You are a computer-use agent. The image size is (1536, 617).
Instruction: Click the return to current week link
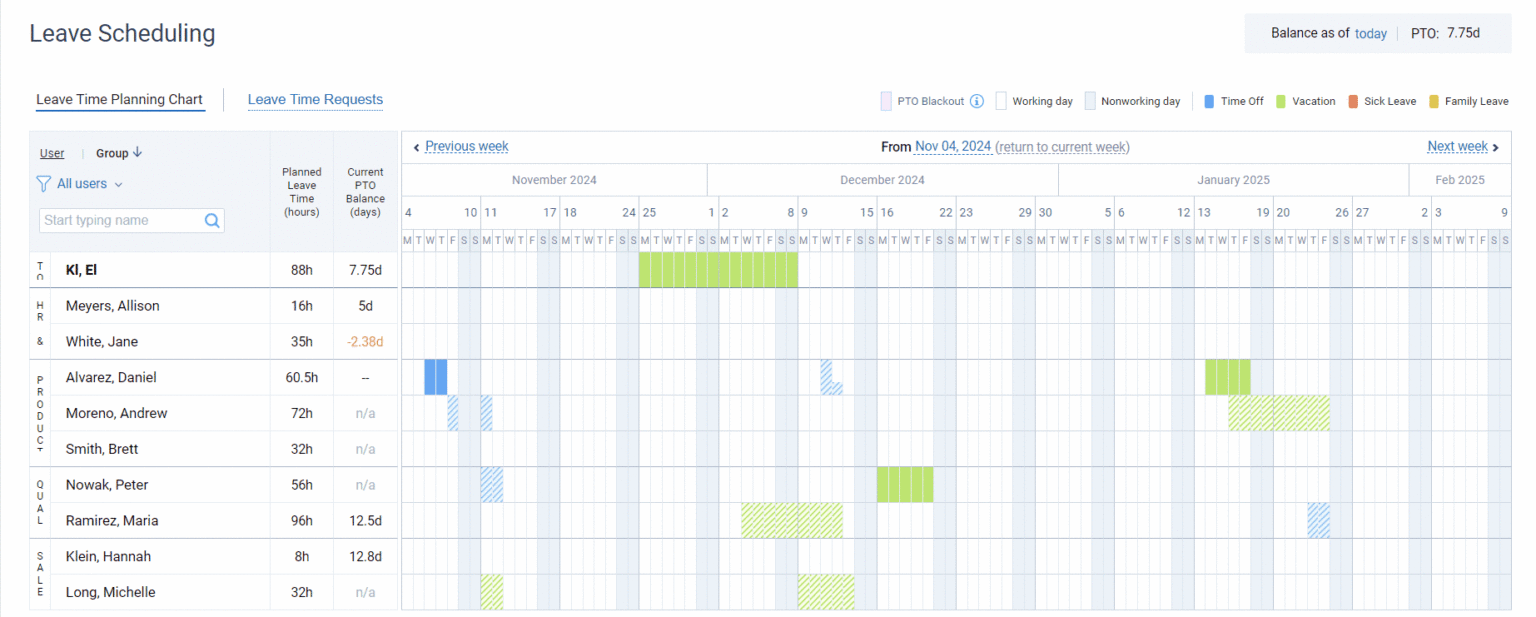tap(1063, 147)
